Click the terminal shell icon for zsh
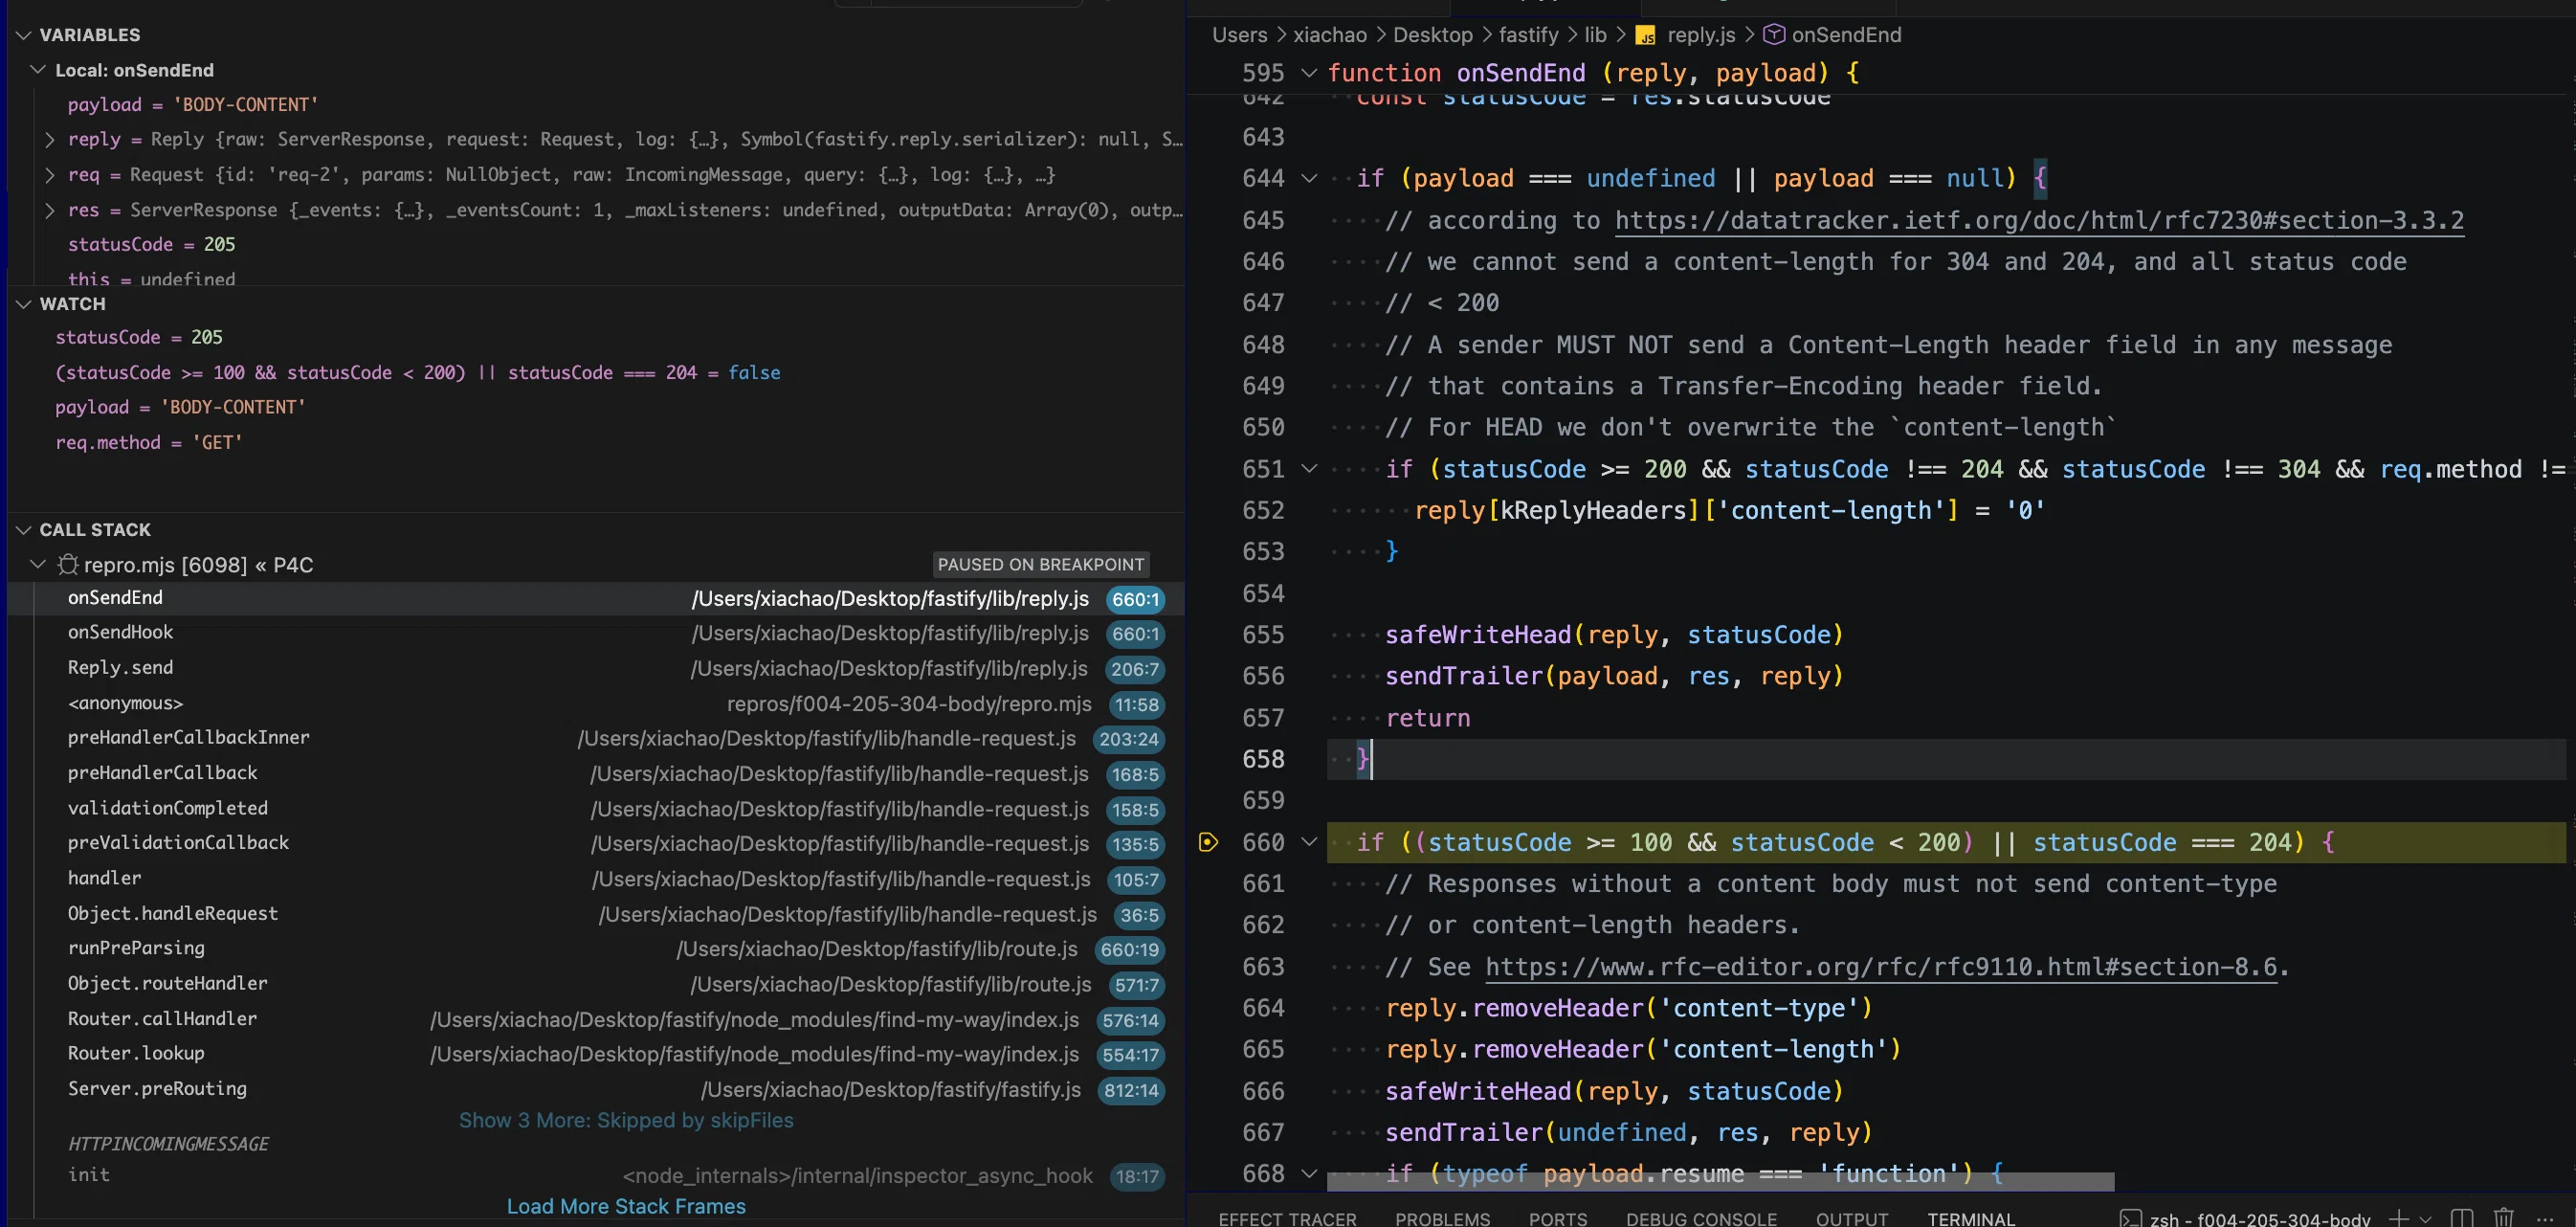Viewport: 2576px width, 1227px height. [2131, 1218]
